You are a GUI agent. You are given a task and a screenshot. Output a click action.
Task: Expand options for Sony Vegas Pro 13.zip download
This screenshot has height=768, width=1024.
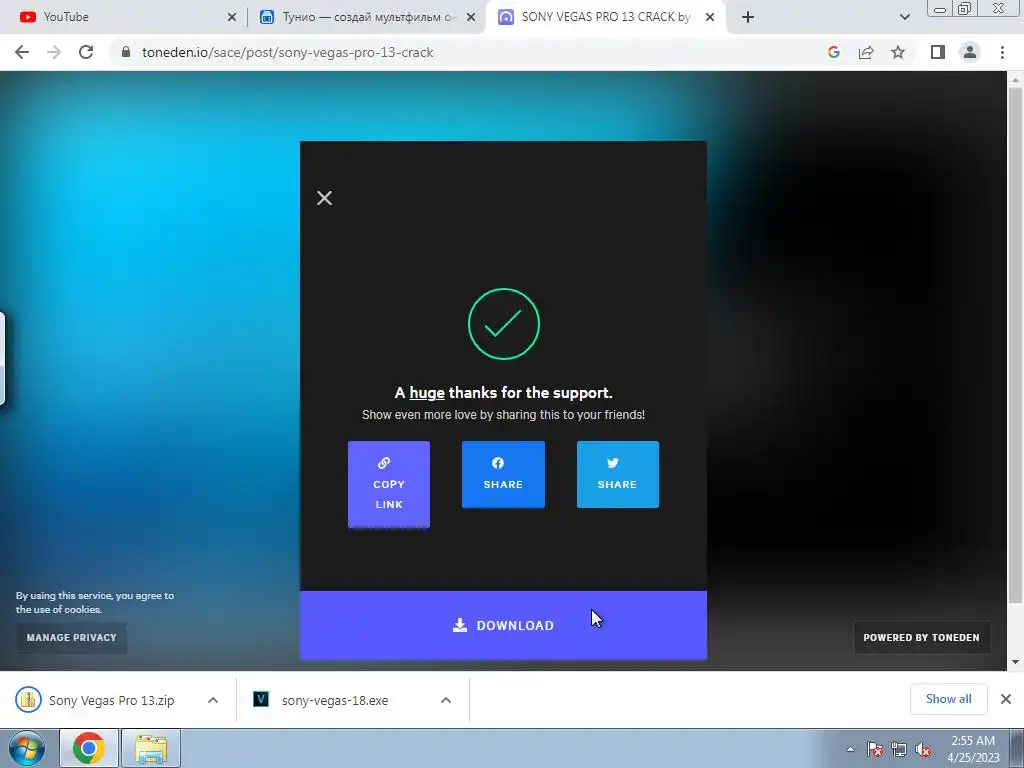coord(213,700)
